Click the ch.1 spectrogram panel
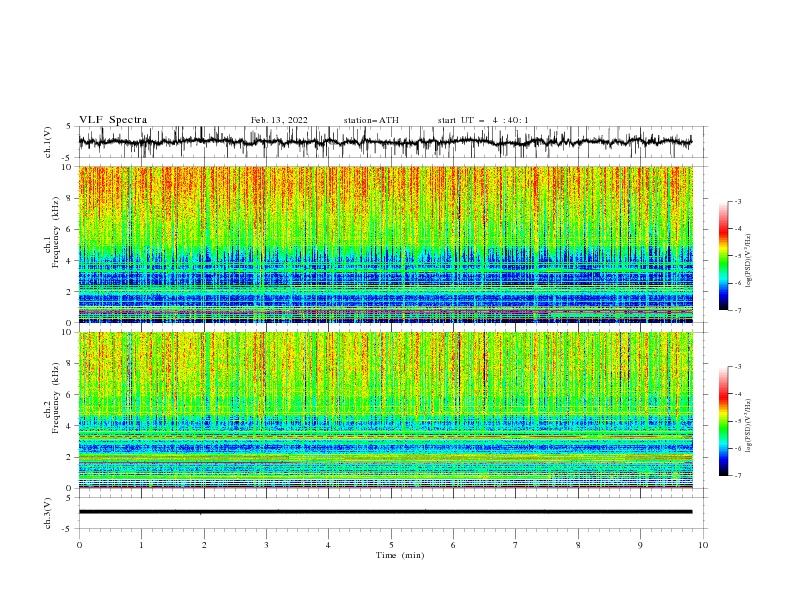This screenshot has height=612, width=792. pyautogui.click(x=385, y=244)
